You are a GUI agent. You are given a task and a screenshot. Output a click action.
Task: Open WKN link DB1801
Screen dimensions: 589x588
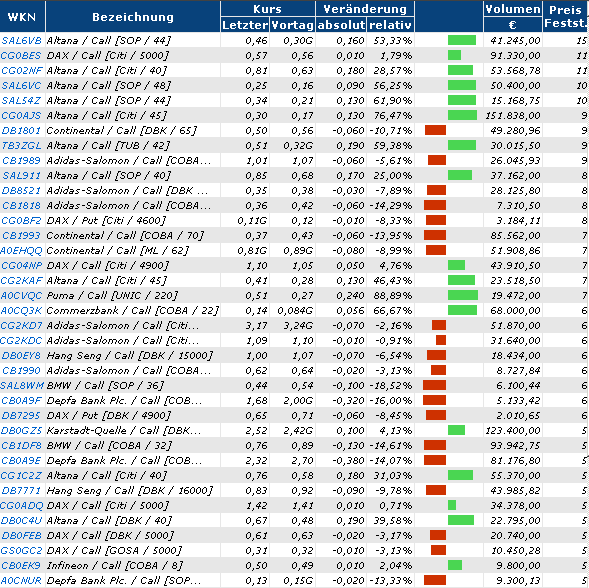[x=21, y=130]
